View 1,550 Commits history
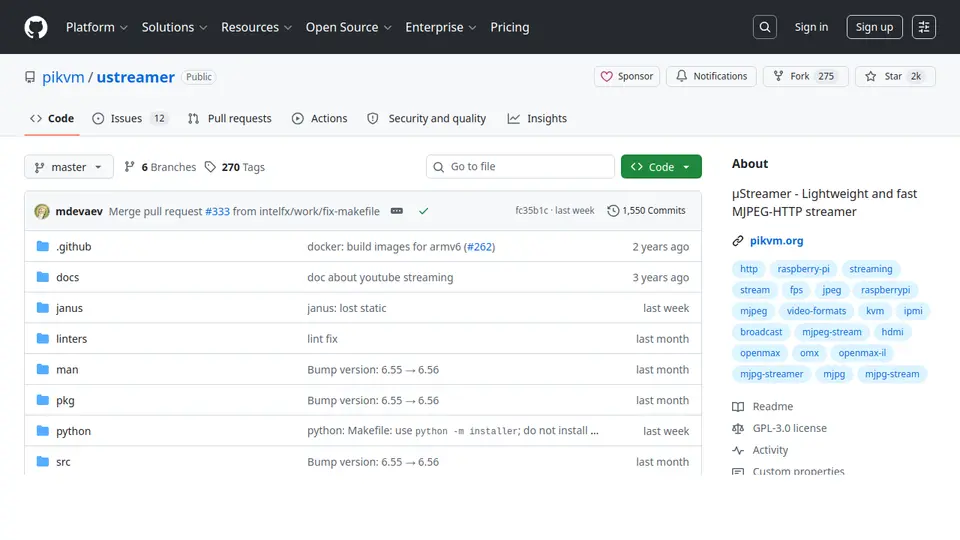The image size is (960, 540). [646, 211]
